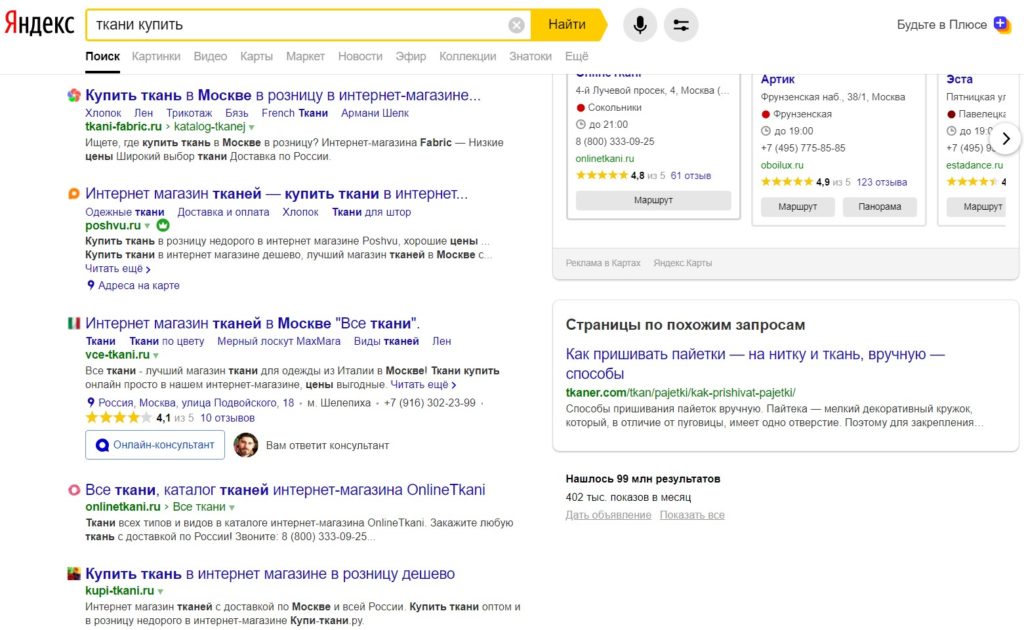Viewport: 1024px width, 630px height.
Task: Open the 'Ещё' menu
Action: pyautogui.click(x=577, y=56)
